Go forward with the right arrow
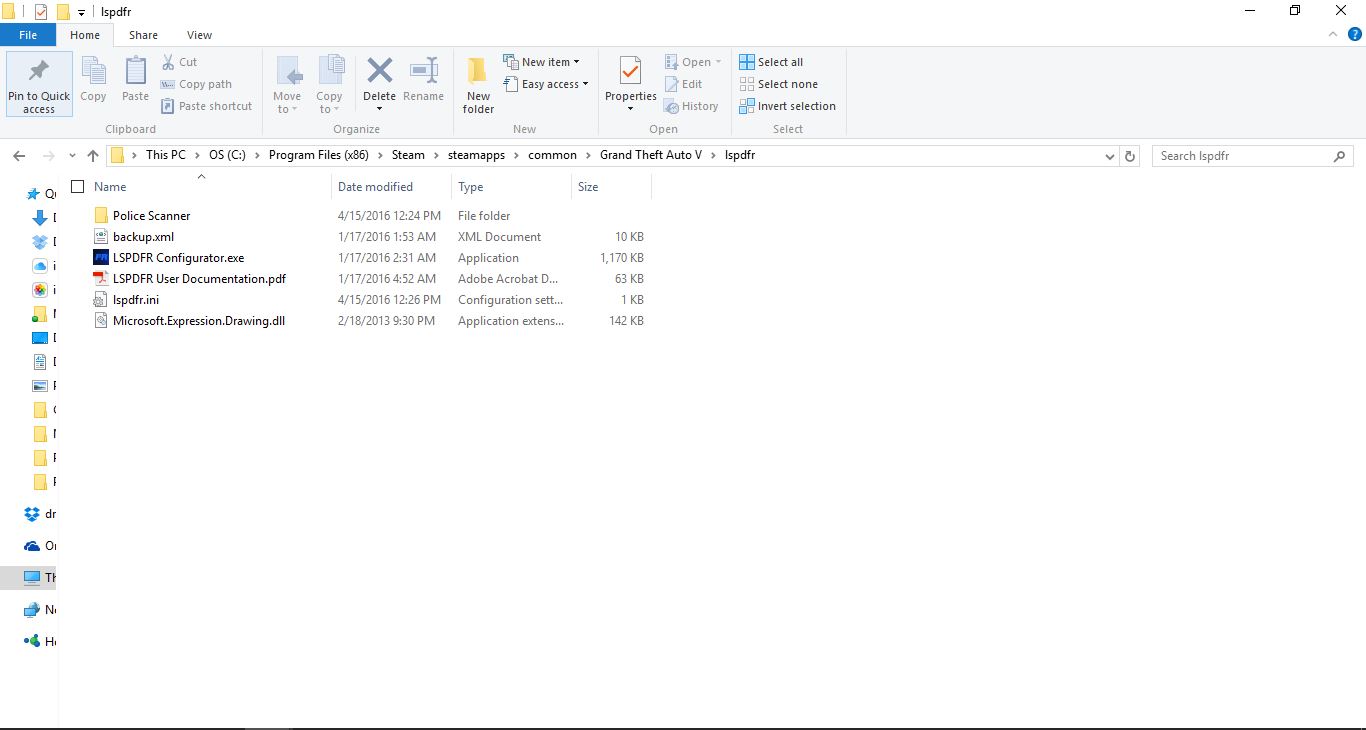This screenshot has width=1366, height=730. (x=48, y=156)
